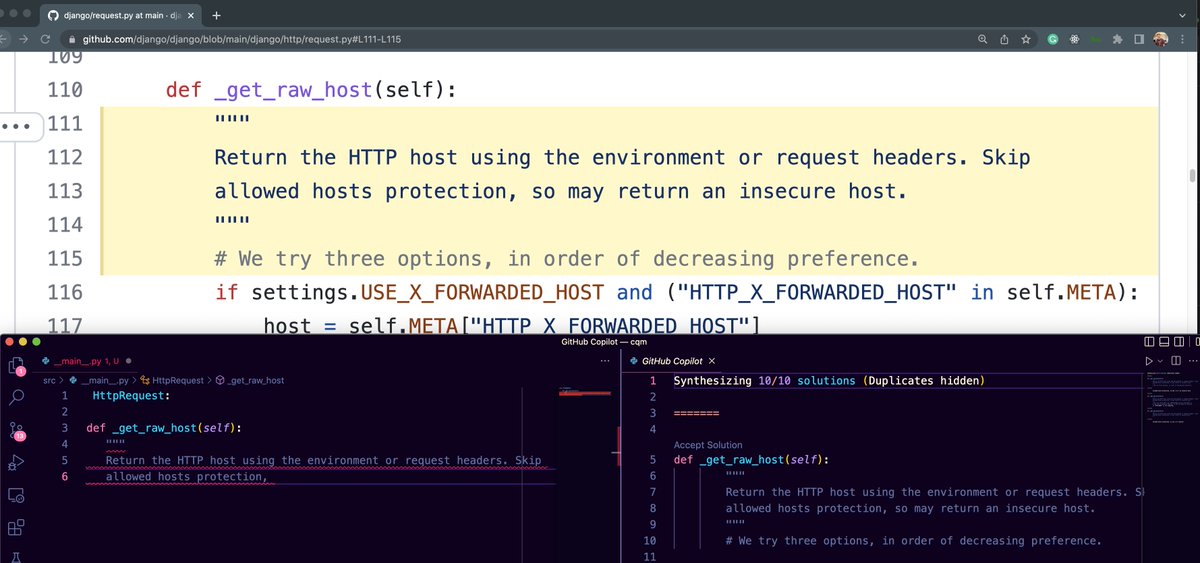Open a new browser tab with plus

coord(217,15)
